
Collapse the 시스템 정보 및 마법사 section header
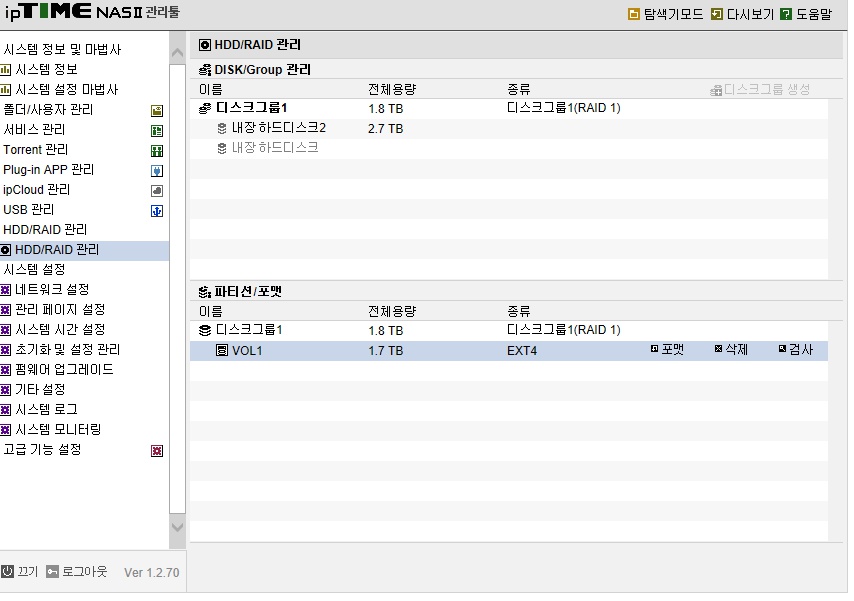(x=62, y=50)
